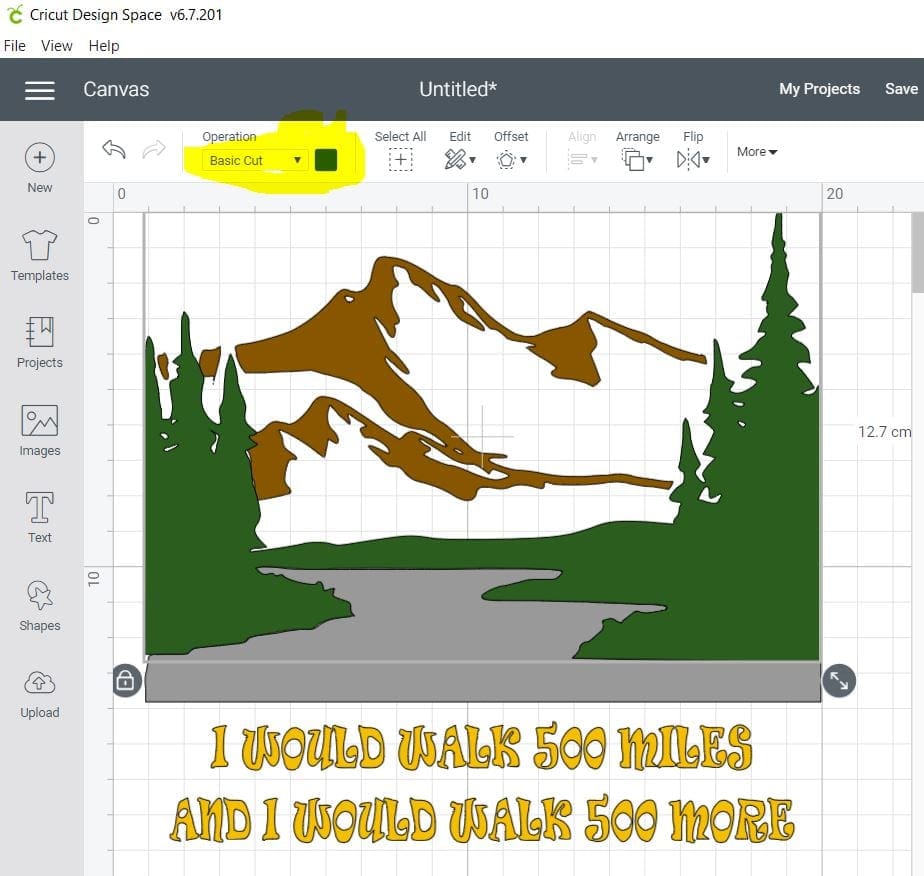
Task: Expand the Offset dropdown arrow
Action: (523, 159)
